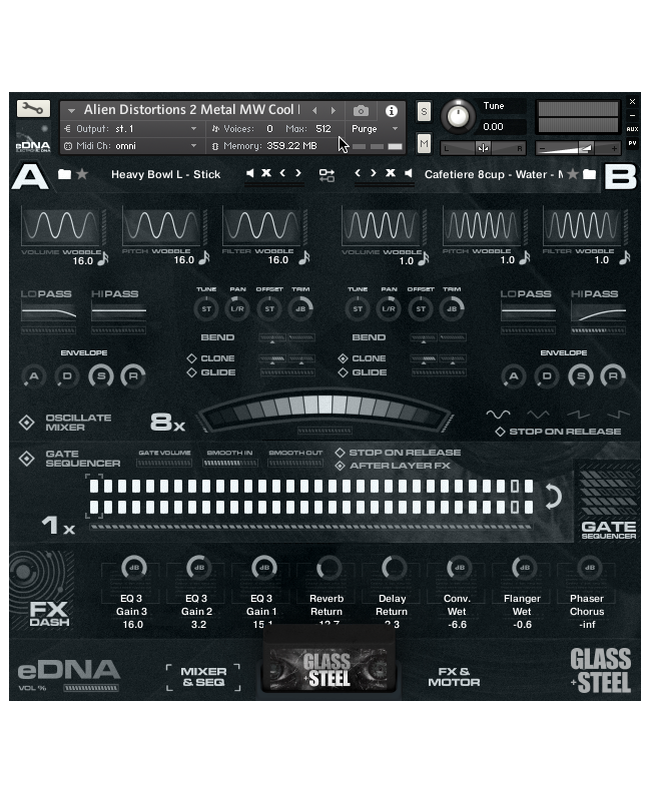Click the A/B crossfade mixer arc
Image resolution: width=650 pixels, height=794 pixels.
click(325, 411)
